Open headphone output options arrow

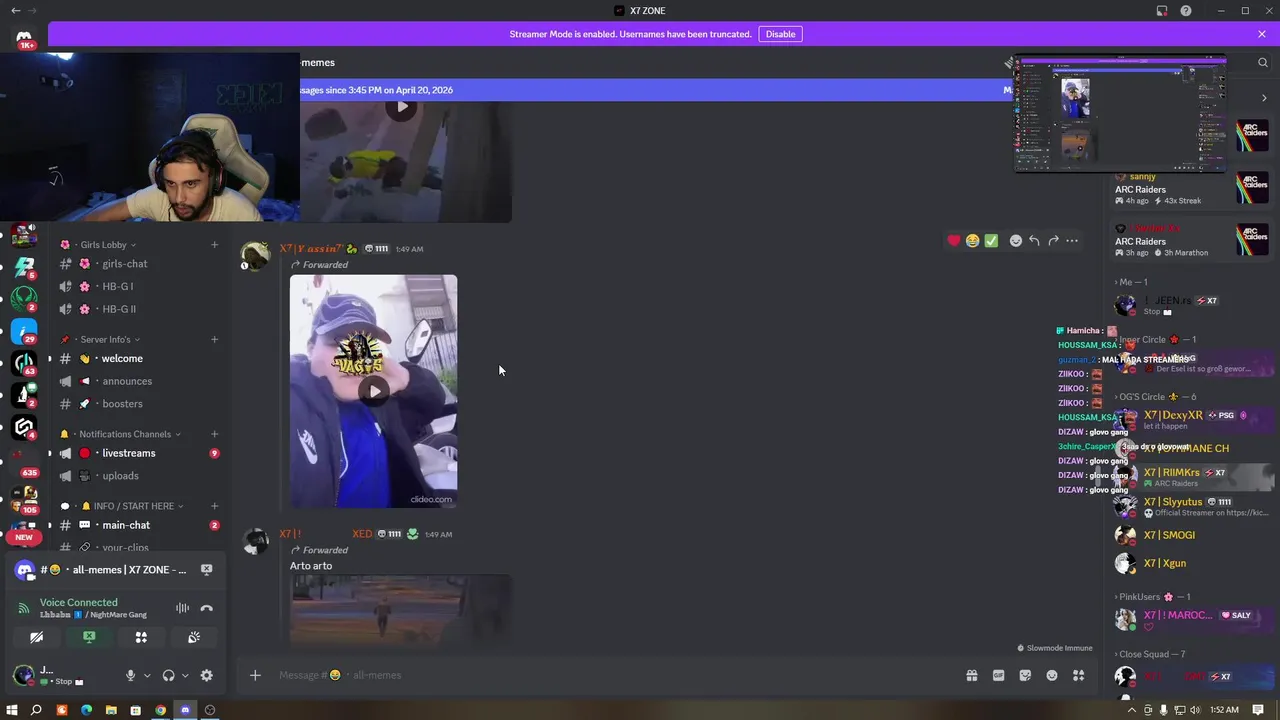click(185, 675)
